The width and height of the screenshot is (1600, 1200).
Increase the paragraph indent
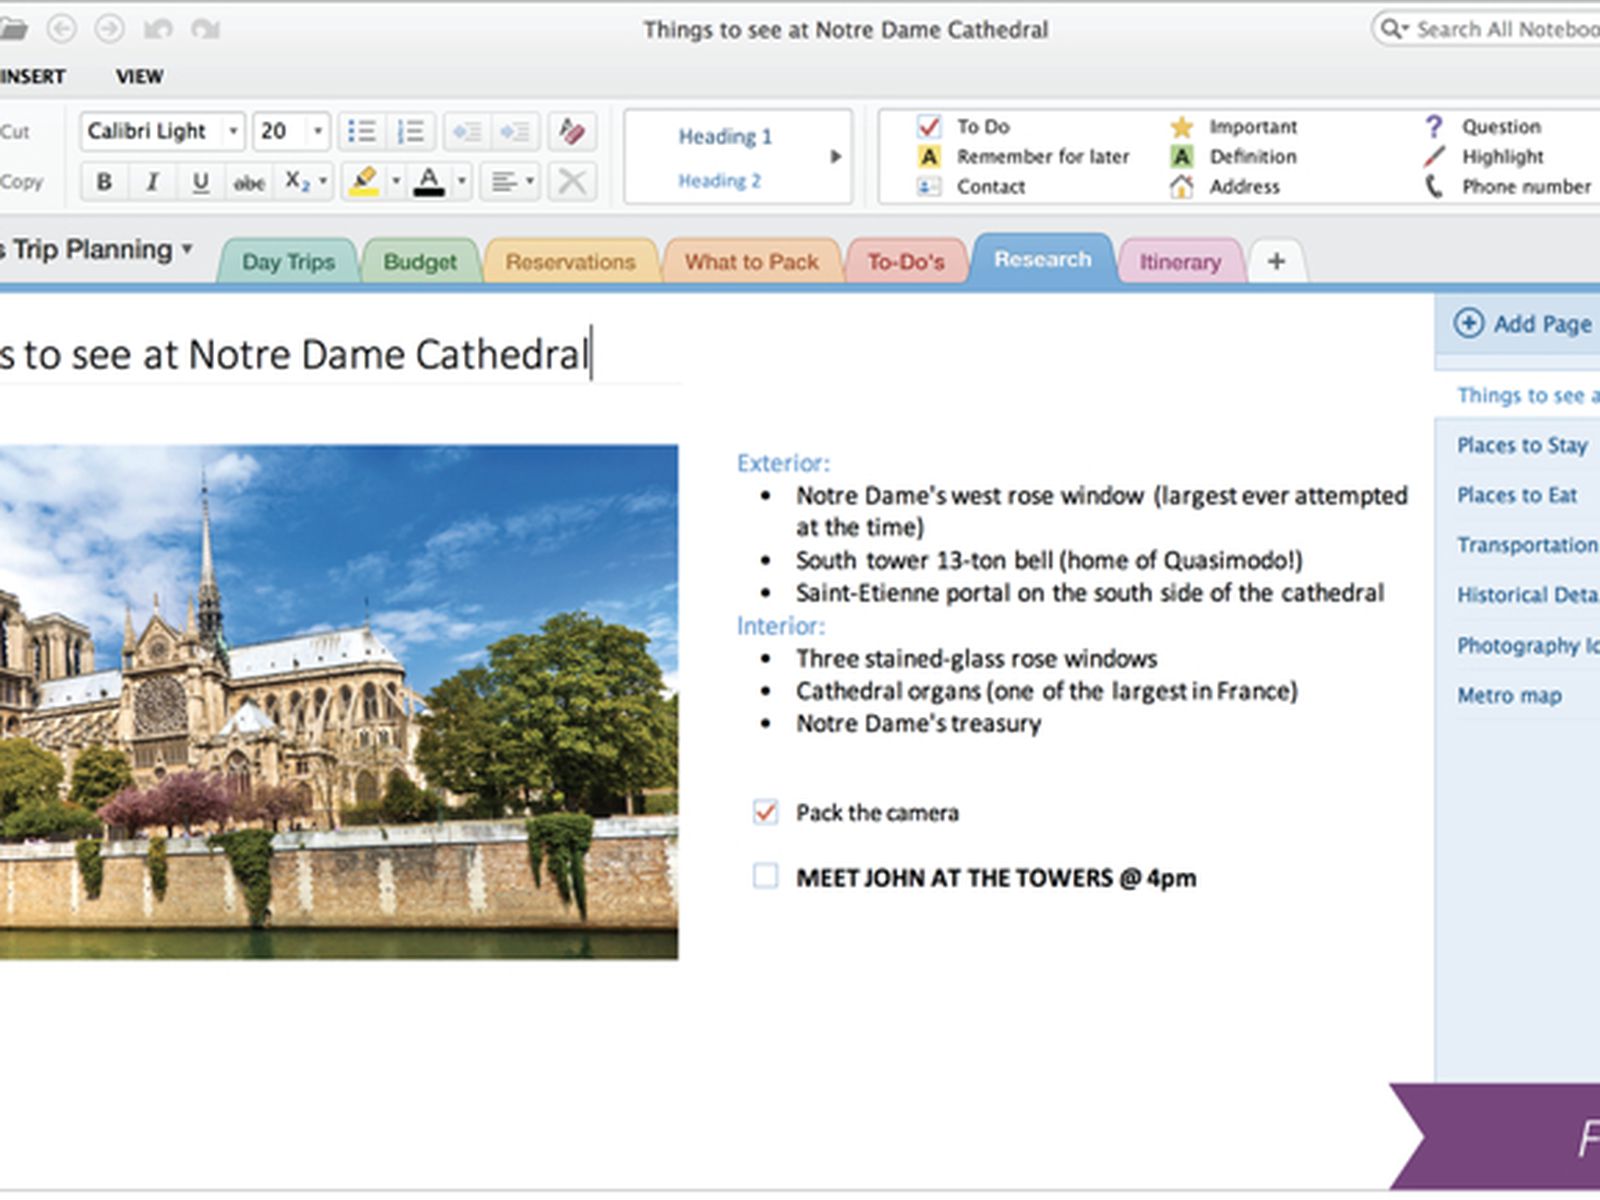[x=515, y=131]
